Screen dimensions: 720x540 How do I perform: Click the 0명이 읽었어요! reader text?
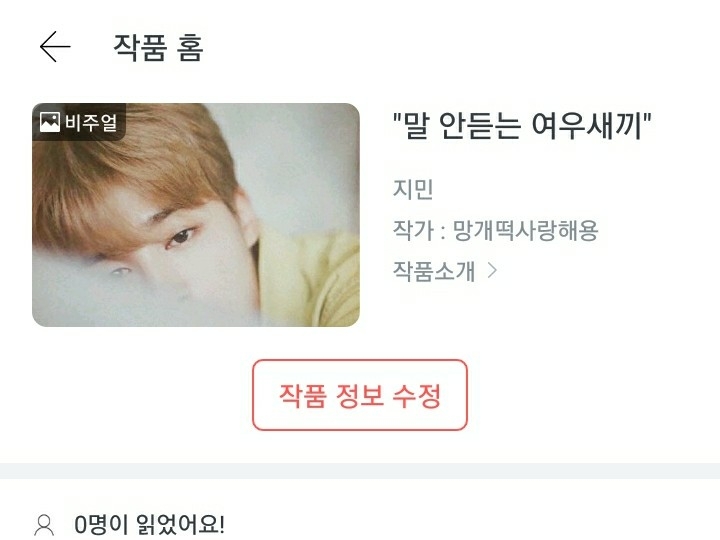pyautogui.click(x=150, y=524)
